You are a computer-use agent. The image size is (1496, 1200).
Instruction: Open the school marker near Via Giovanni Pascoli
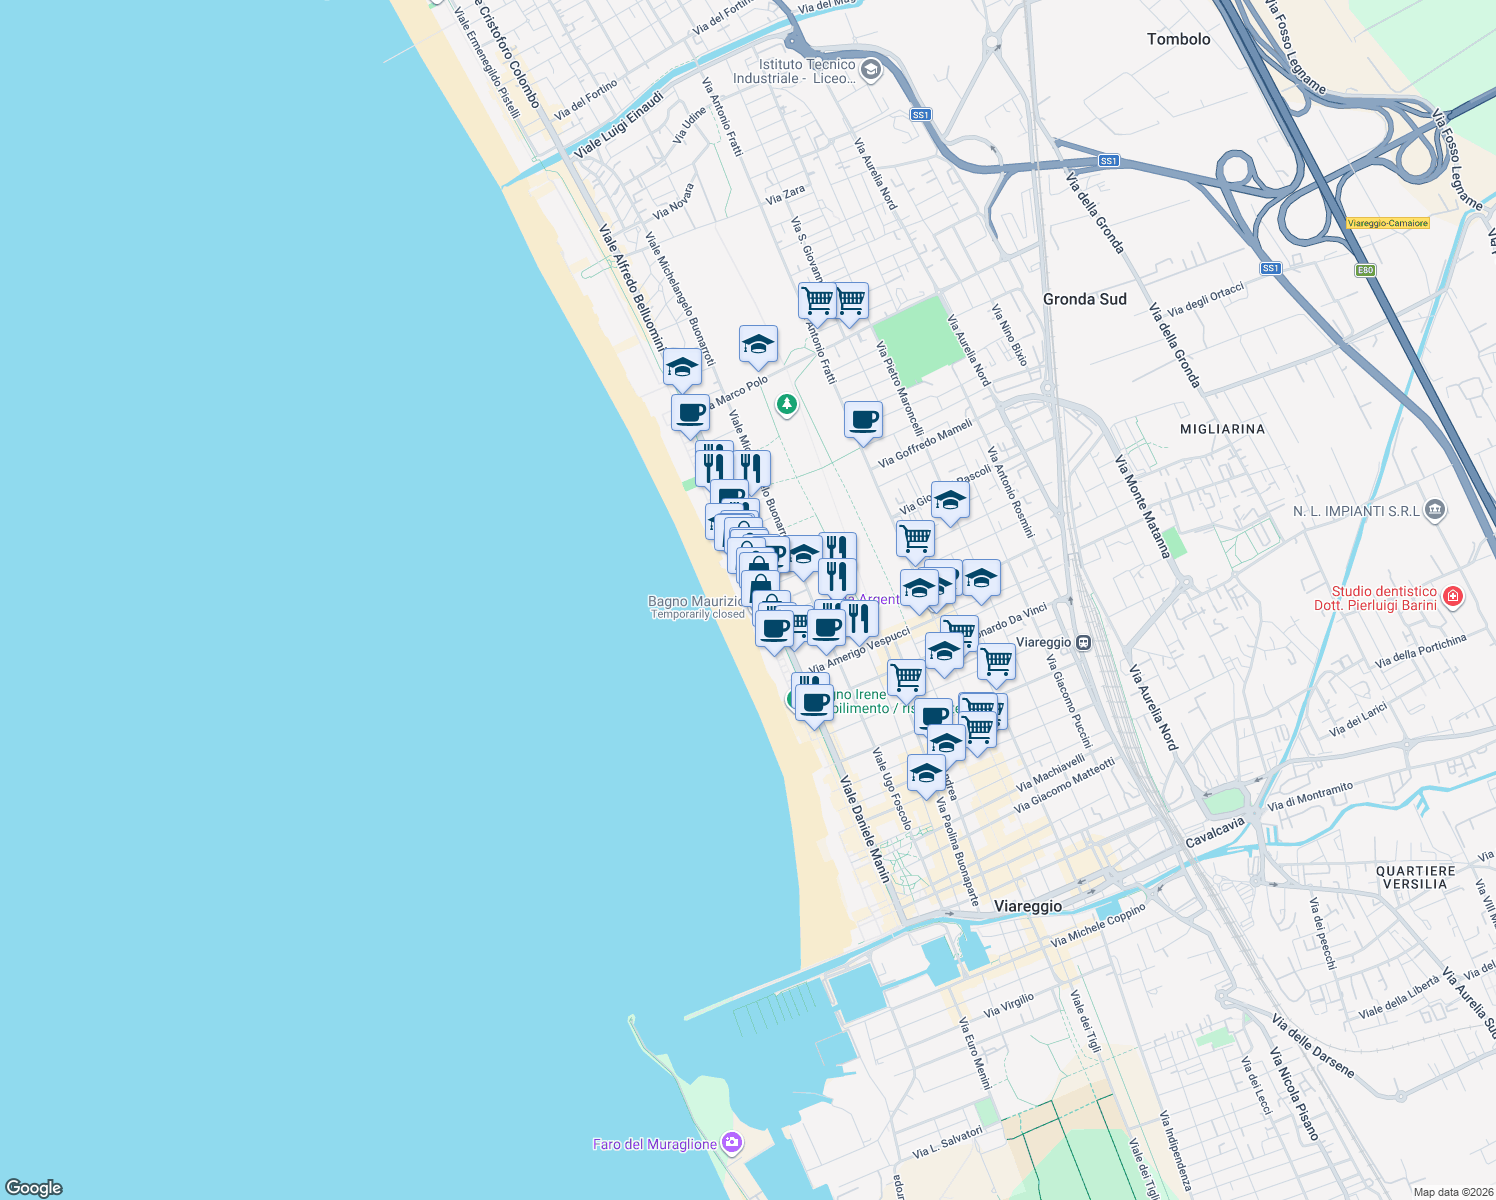[950, 500]
